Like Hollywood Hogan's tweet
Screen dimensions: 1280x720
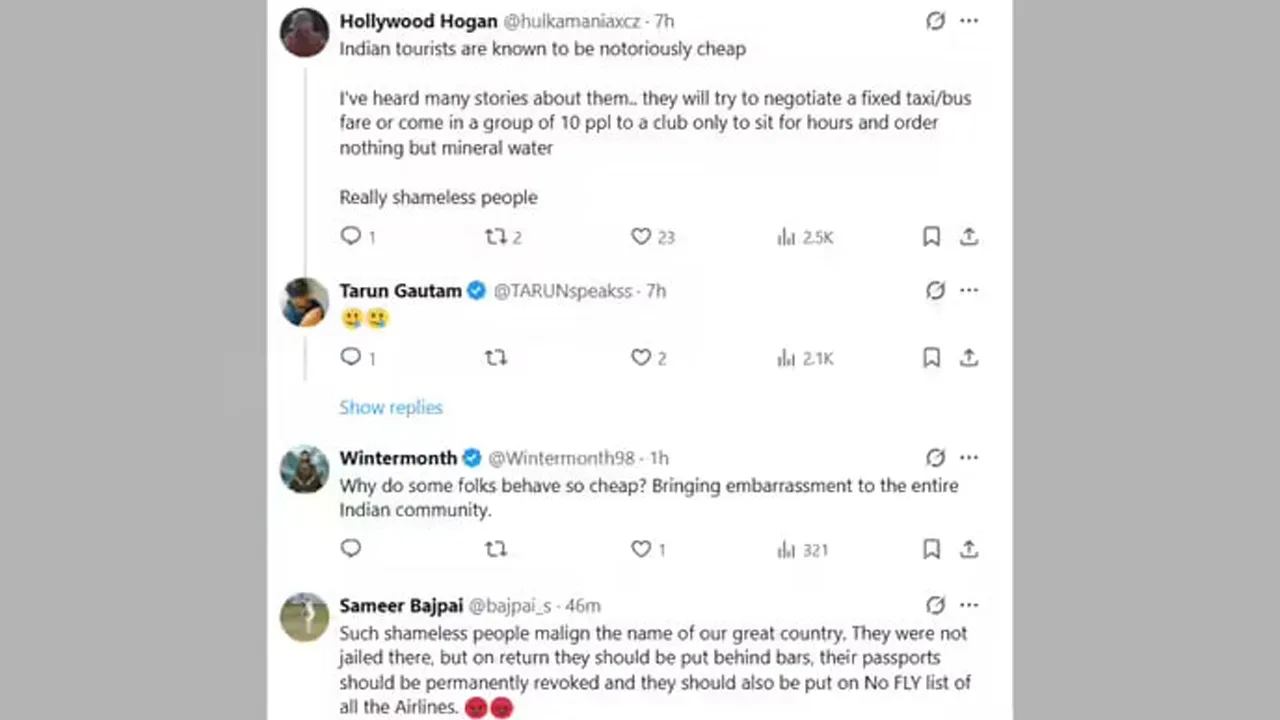tap(641, 237)
